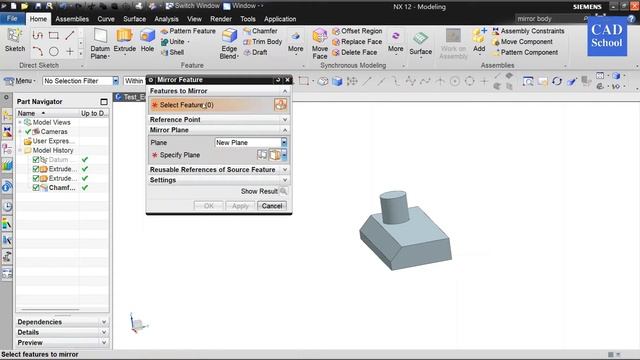Select the Model History tree node

click(x=53, y=150)
